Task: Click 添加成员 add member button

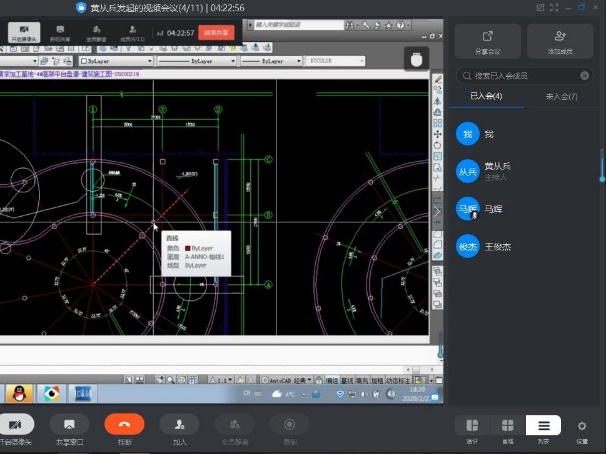Action: point(560,40)
